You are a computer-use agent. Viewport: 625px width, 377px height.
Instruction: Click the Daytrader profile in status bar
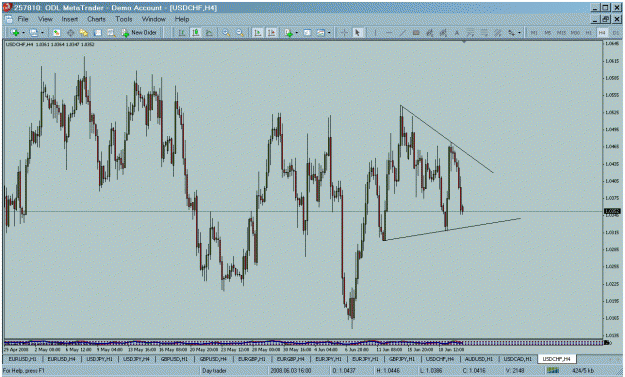point(214,371)
